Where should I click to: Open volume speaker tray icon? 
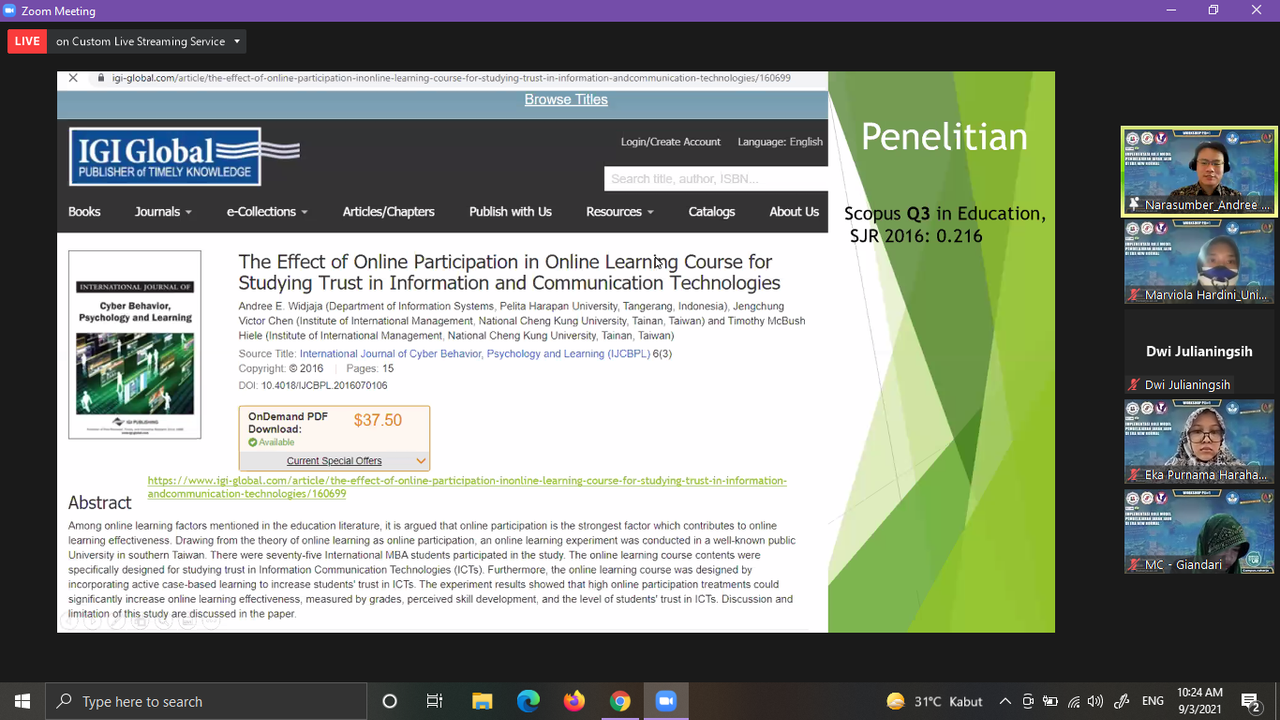coord(1096,701)
